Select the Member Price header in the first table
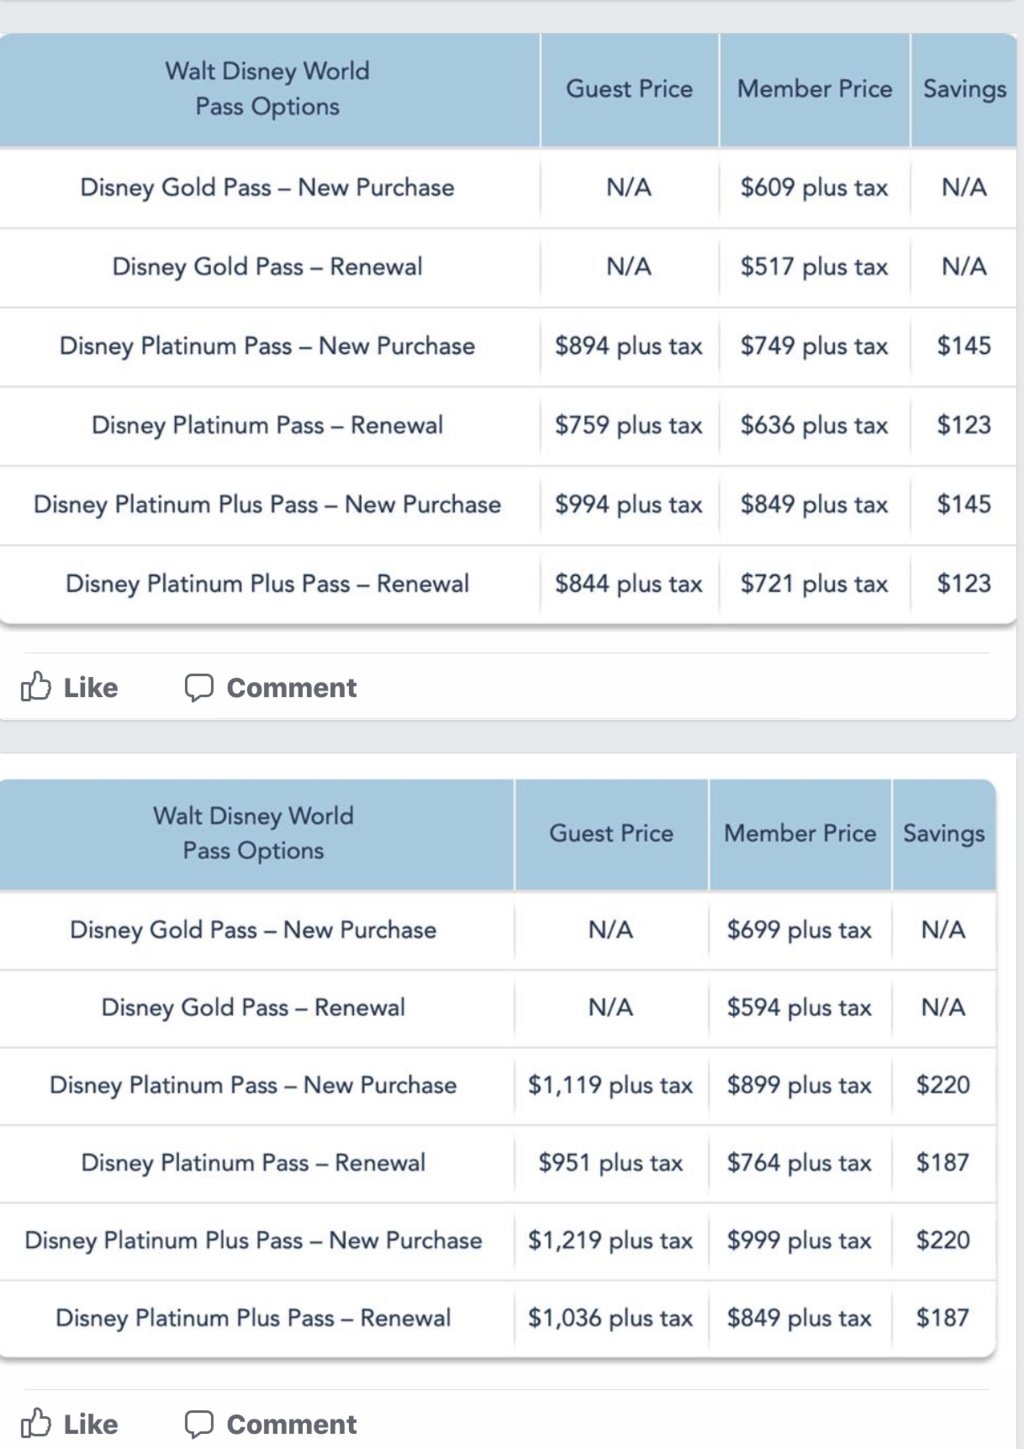Screen dimensions: 1024x1449 (814, 89)
